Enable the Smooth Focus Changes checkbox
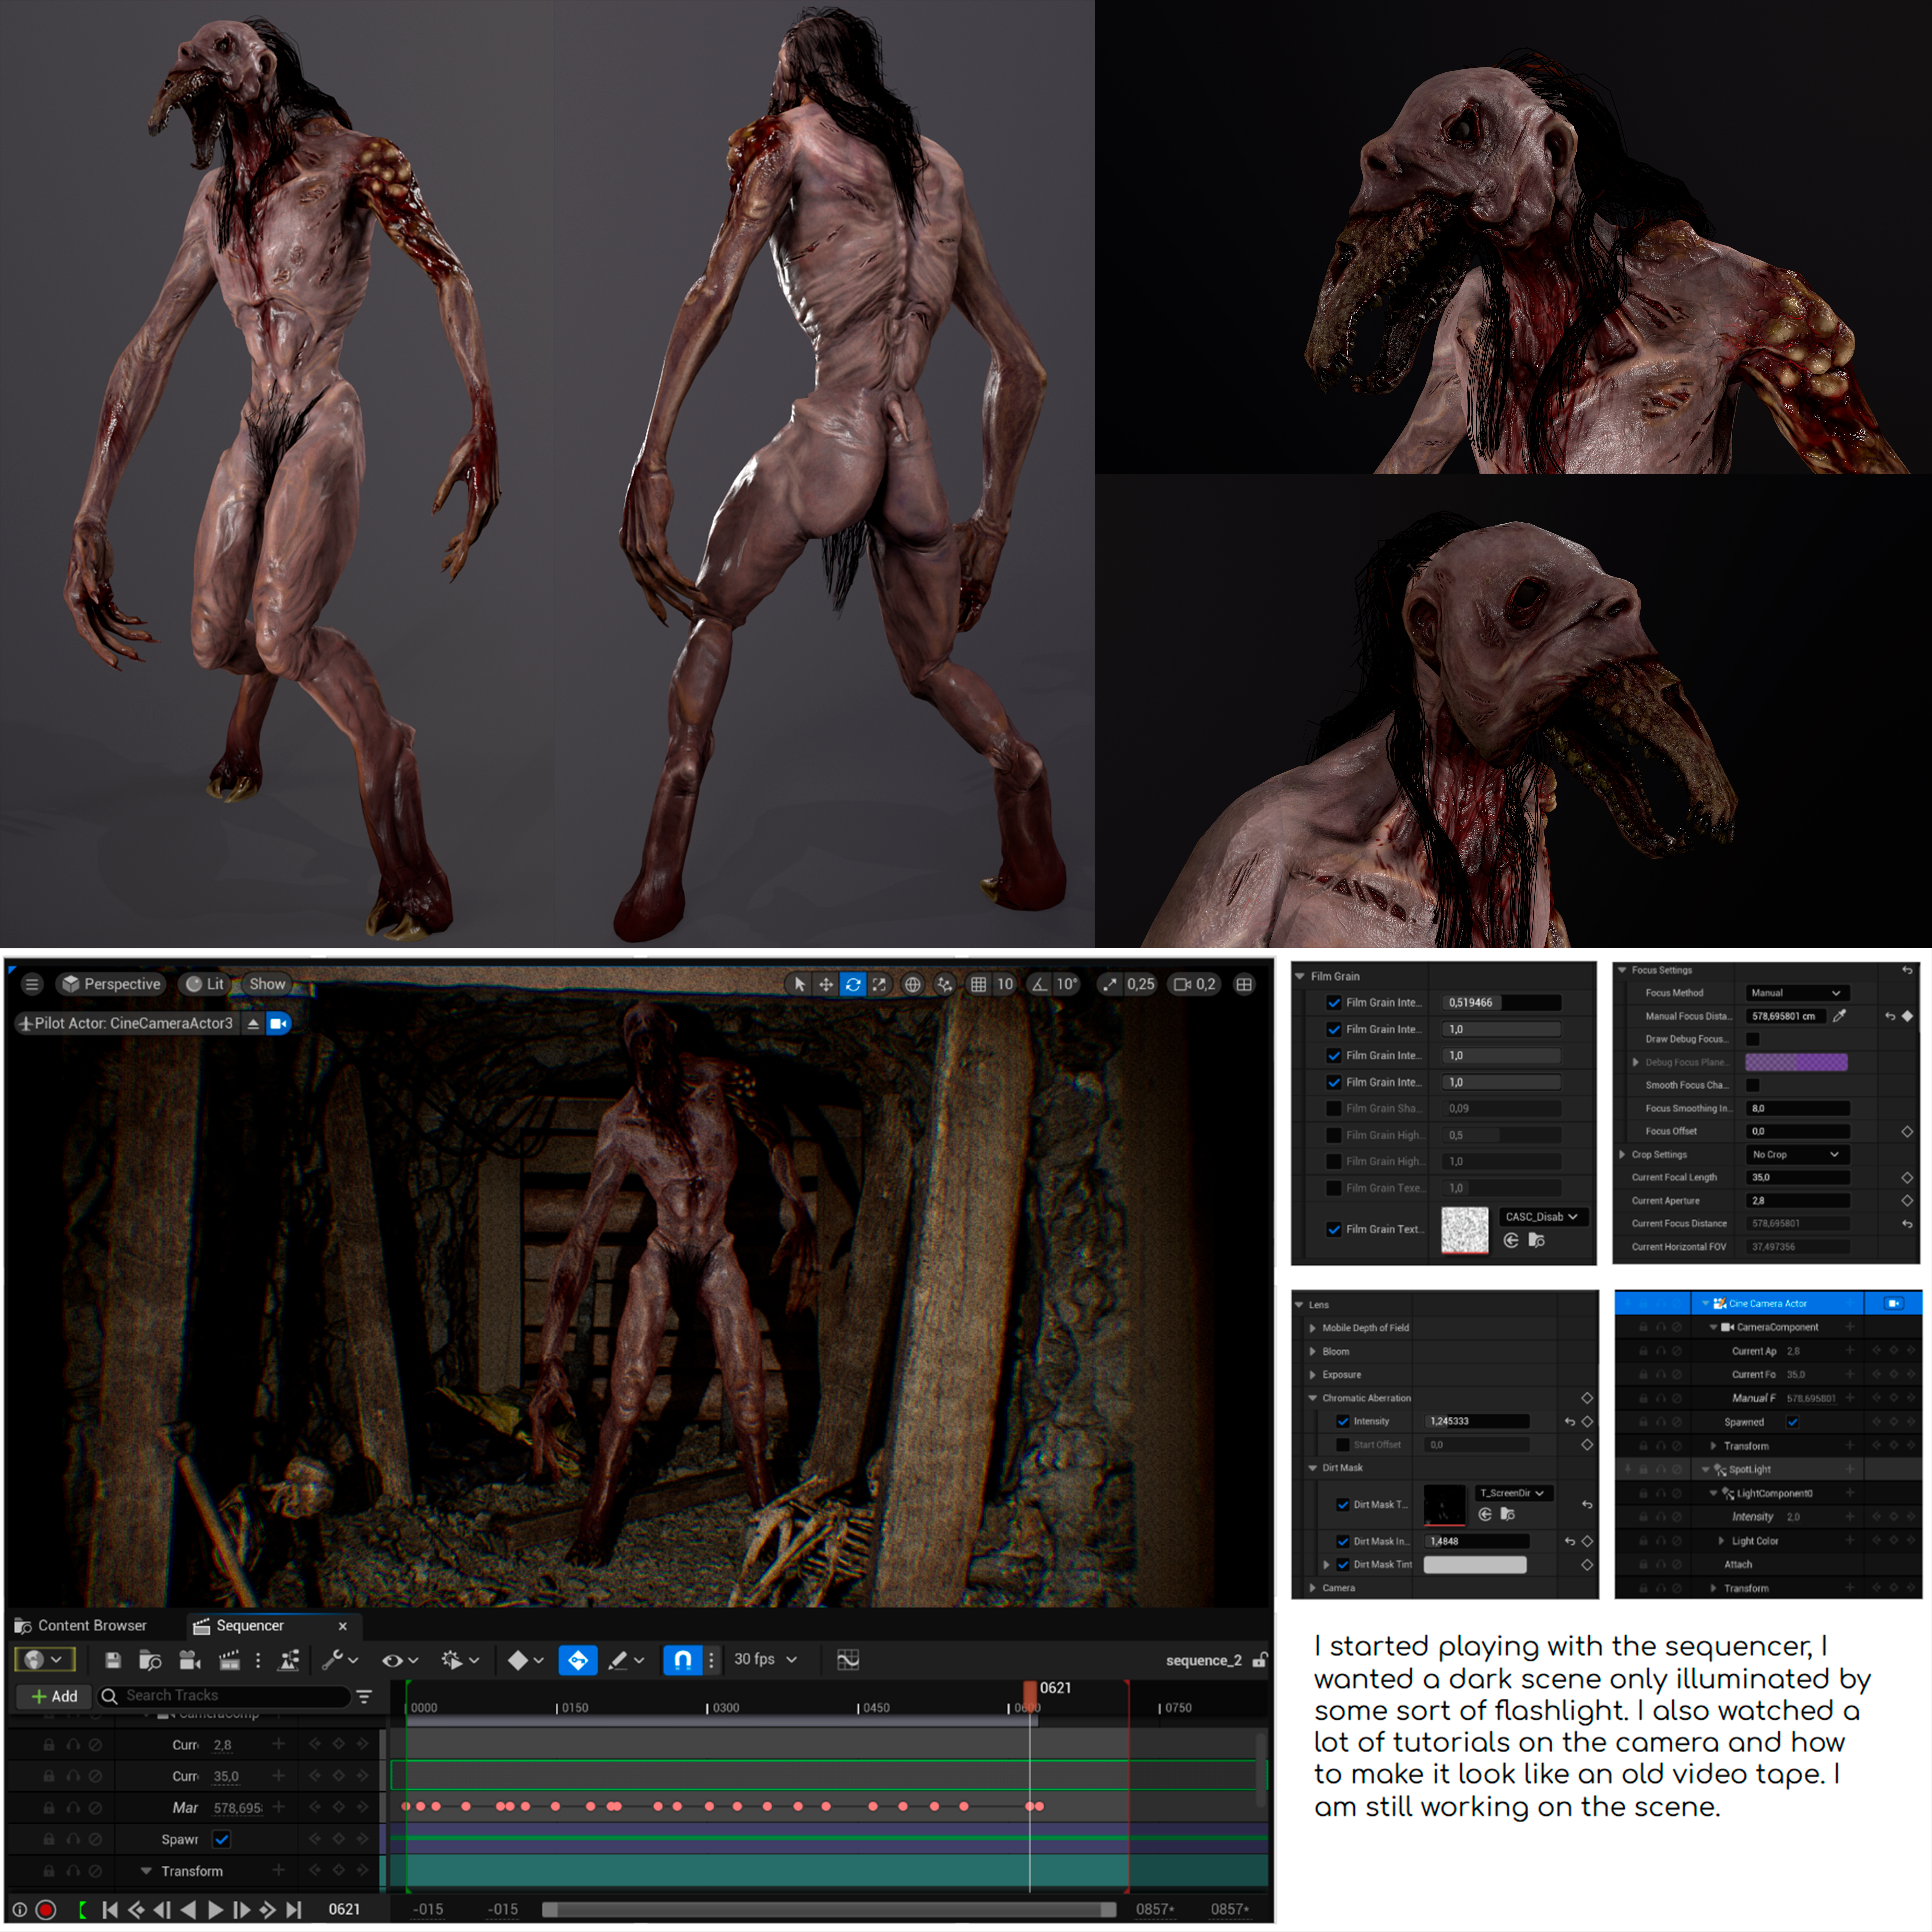Image resolution: width=1932 pixels, height=1932 pixels. [x=1753, y=1085]
